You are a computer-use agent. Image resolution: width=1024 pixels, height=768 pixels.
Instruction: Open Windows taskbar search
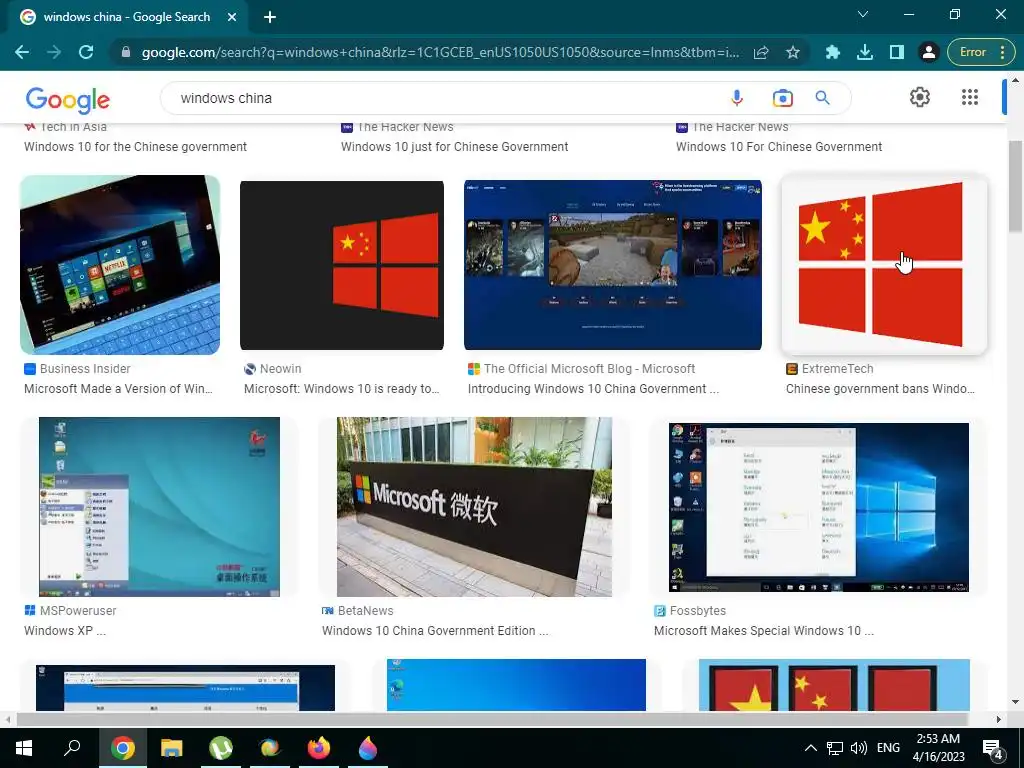[x=72, y=748]
